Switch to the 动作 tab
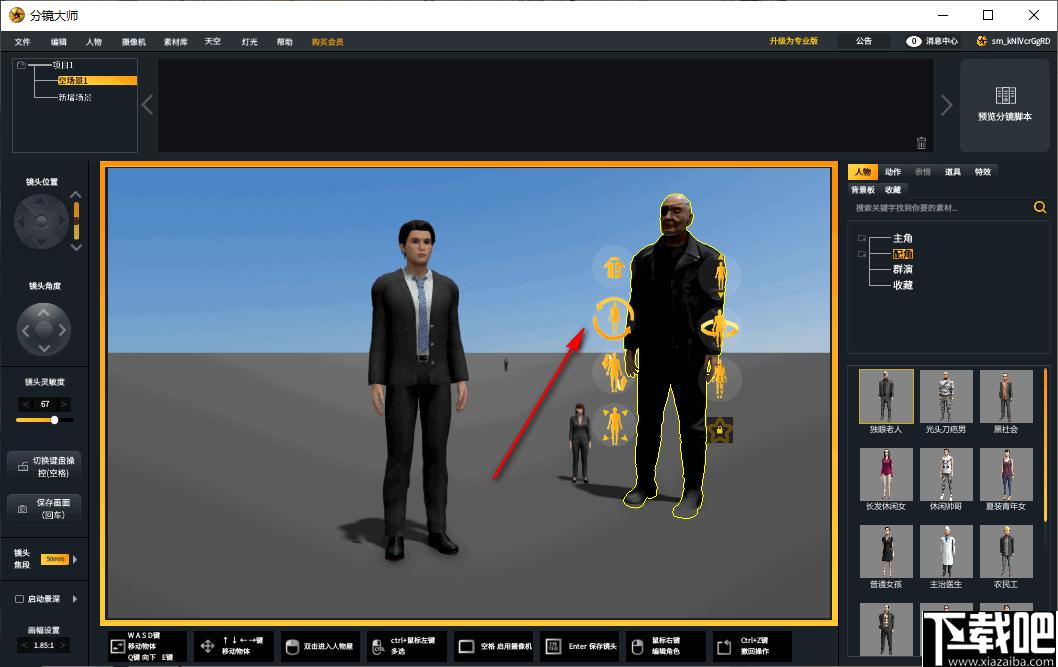Image resolution: width=1058 pixels, height=667 pixels. [893, 172]
